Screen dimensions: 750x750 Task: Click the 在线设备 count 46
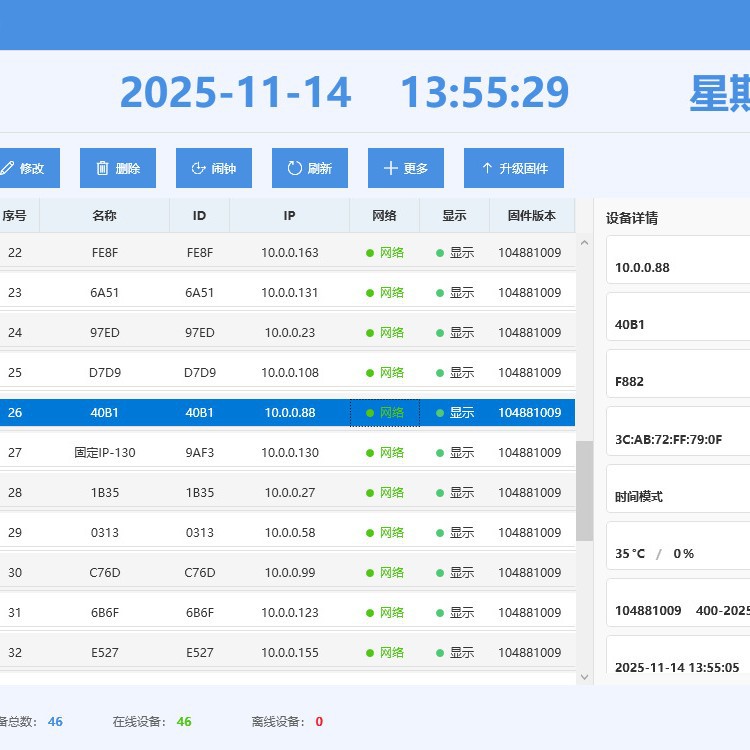click(x=184, y=721)
